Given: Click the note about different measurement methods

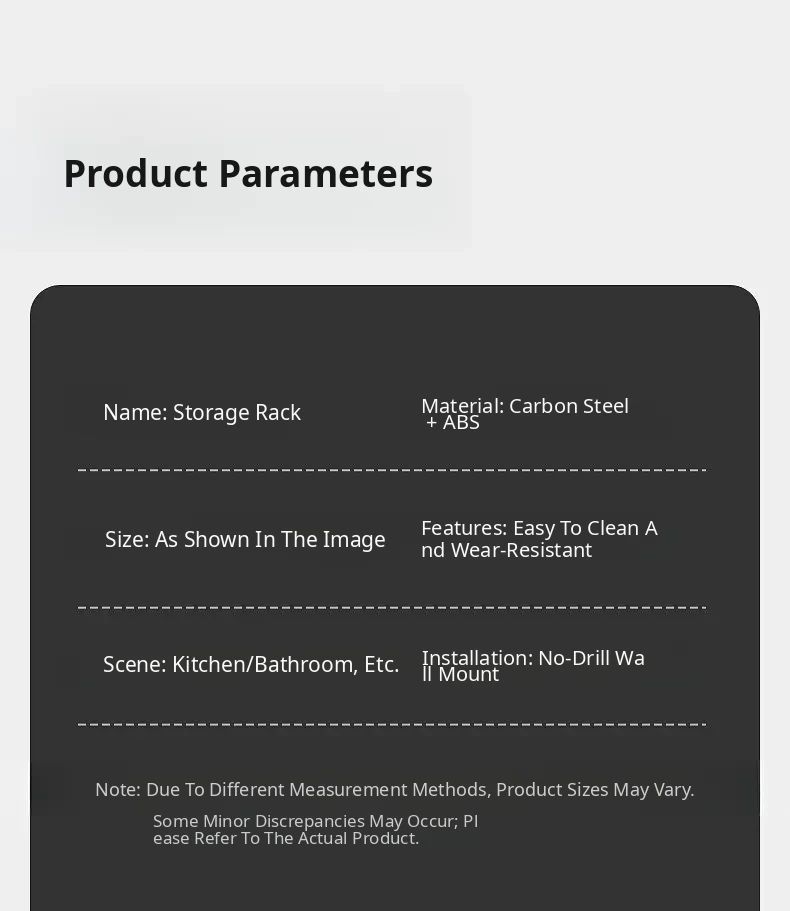Looking at the screenshot, I should point(394,790).
